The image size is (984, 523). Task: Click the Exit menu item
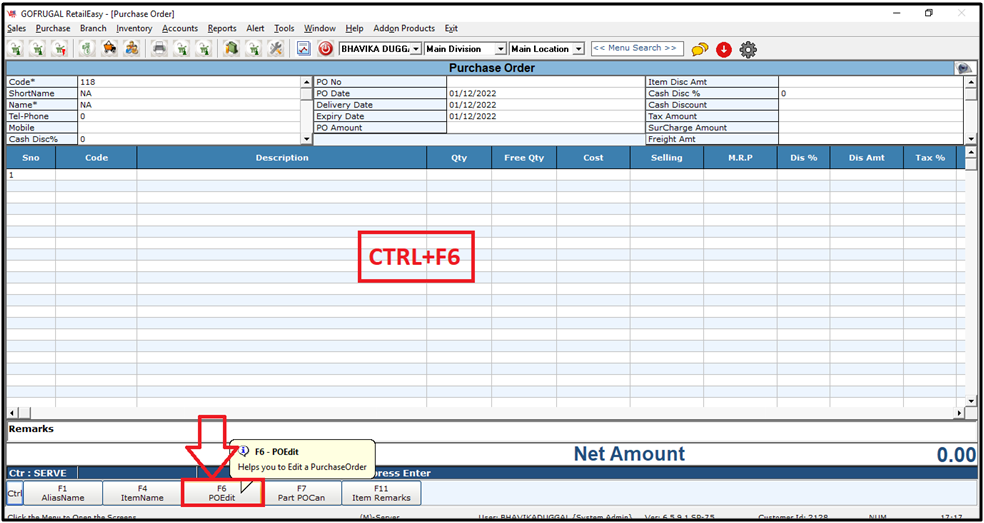tap(451, 28)
